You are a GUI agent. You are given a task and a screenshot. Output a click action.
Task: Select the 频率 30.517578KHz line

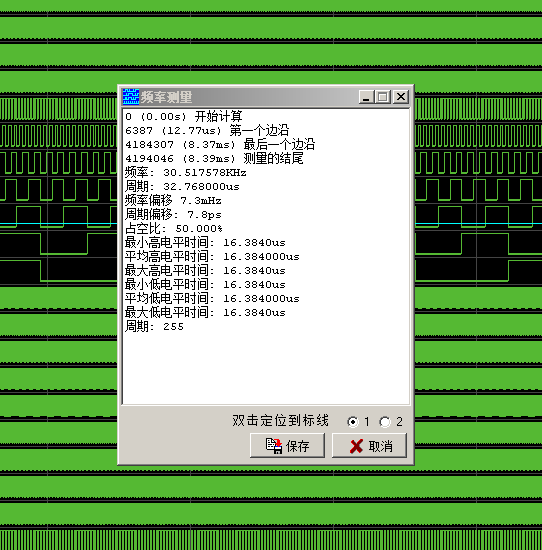coord(186,173)
